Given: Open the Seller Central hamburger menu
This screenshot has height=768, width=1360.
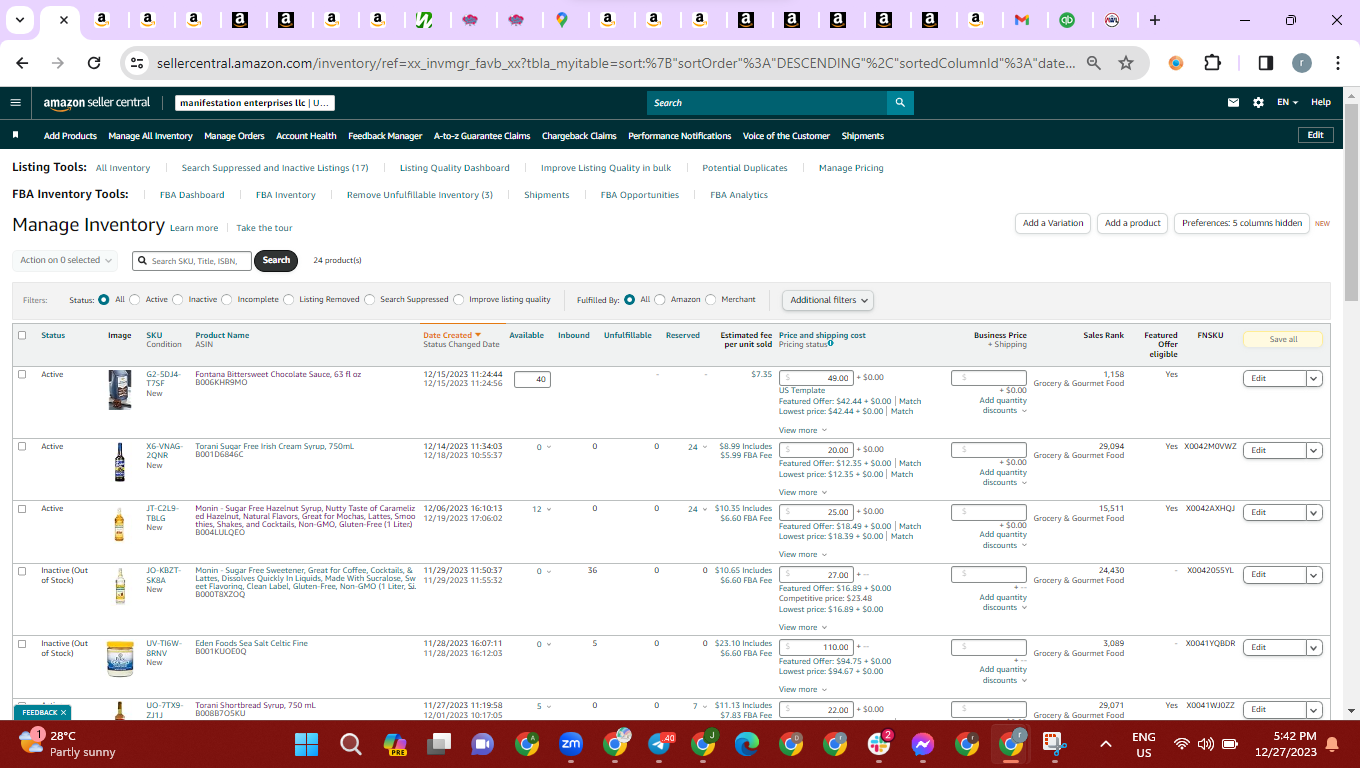Looking at the screenshot, I should pos(15,102).
